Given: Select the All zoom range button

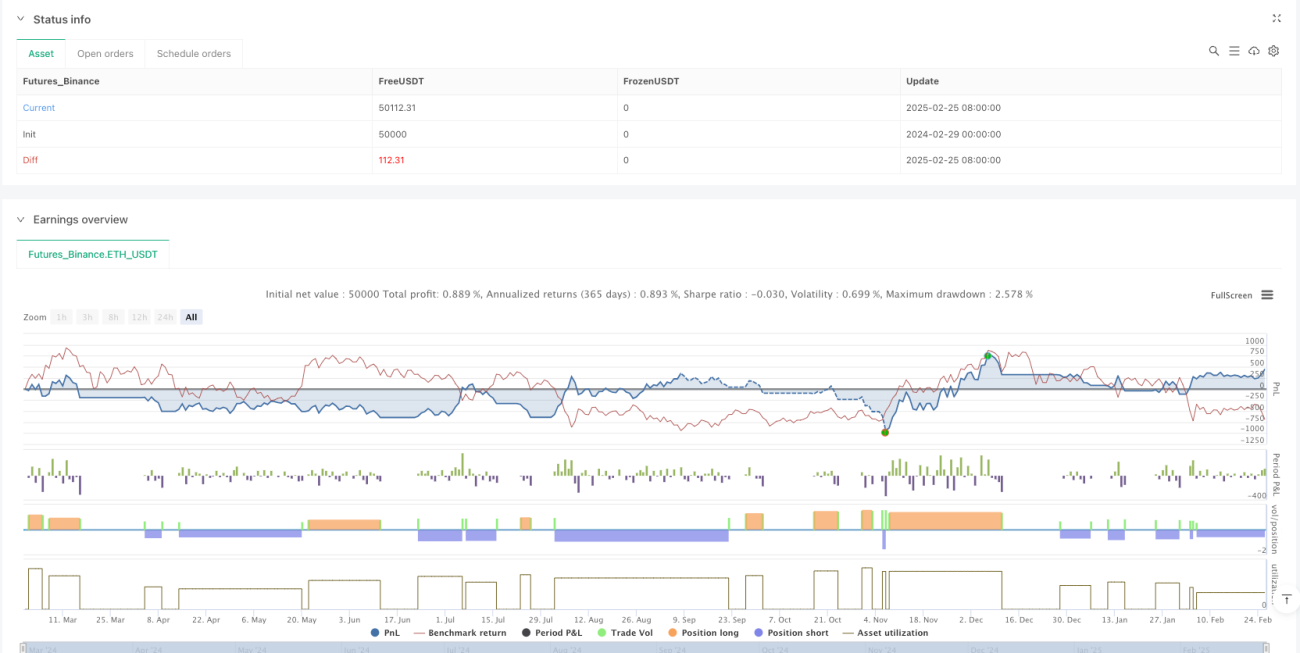Looking at the screenshot, I should [191, 317].
